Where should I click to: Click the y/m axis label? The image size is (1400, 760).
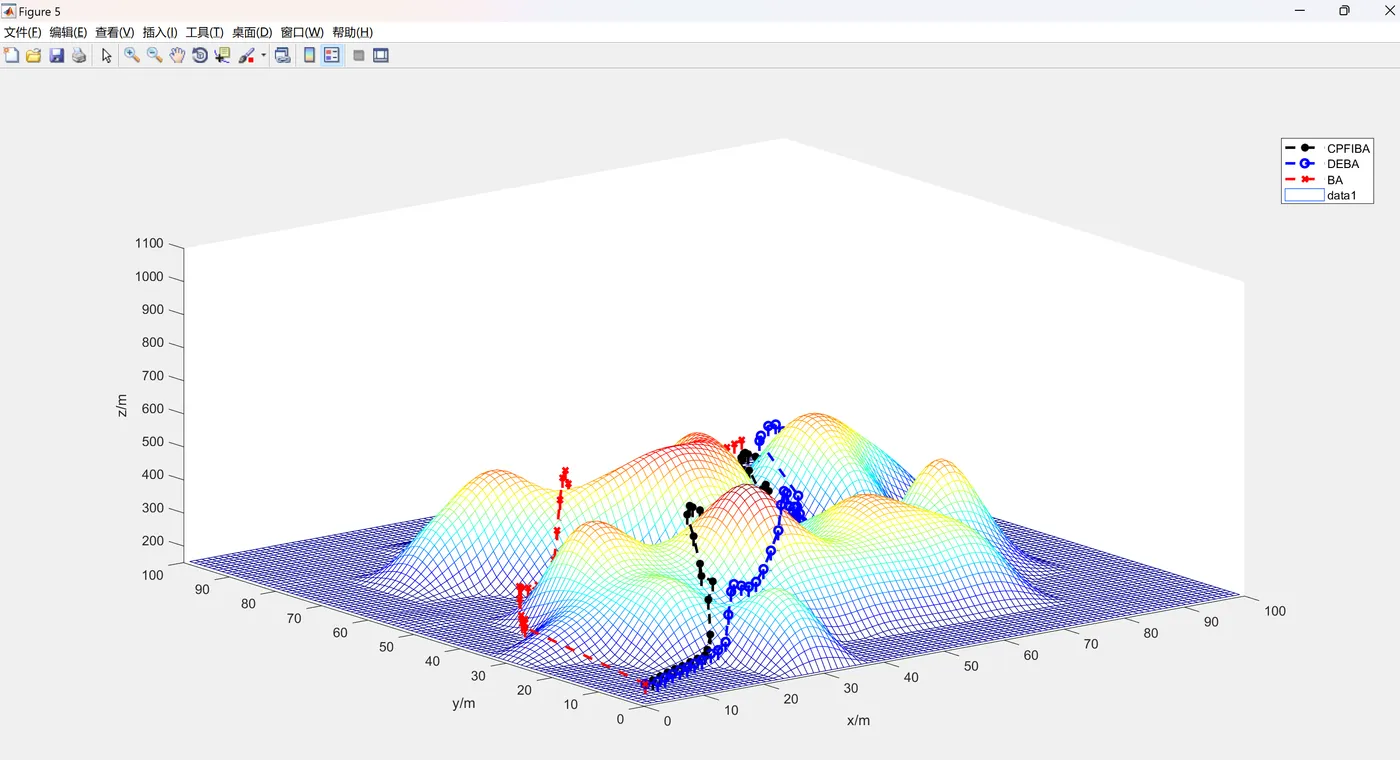click(463, 703)
